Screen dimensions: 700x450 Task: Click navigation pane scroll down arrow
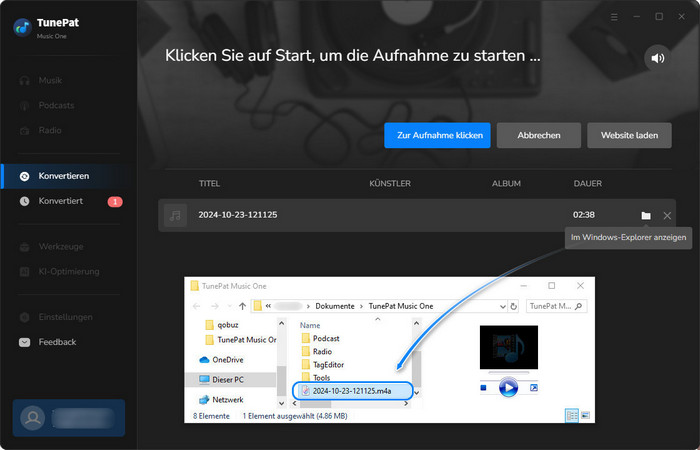click(x=281, y=403)
